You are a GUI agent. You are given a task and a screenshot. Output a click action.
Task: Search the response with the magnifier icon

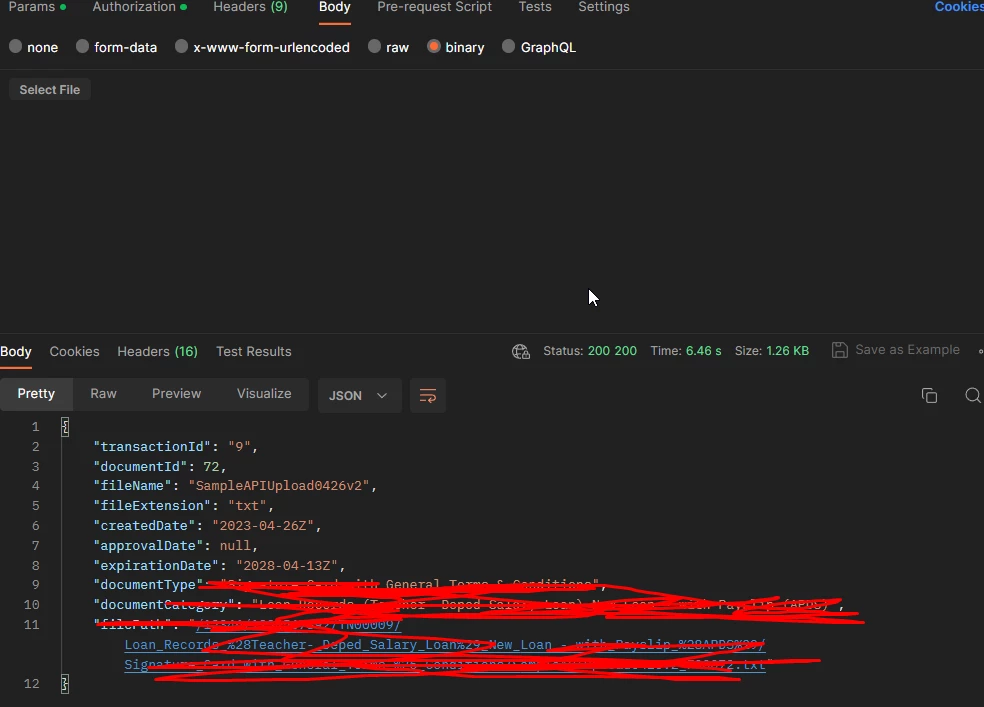(x=973, y=395)
